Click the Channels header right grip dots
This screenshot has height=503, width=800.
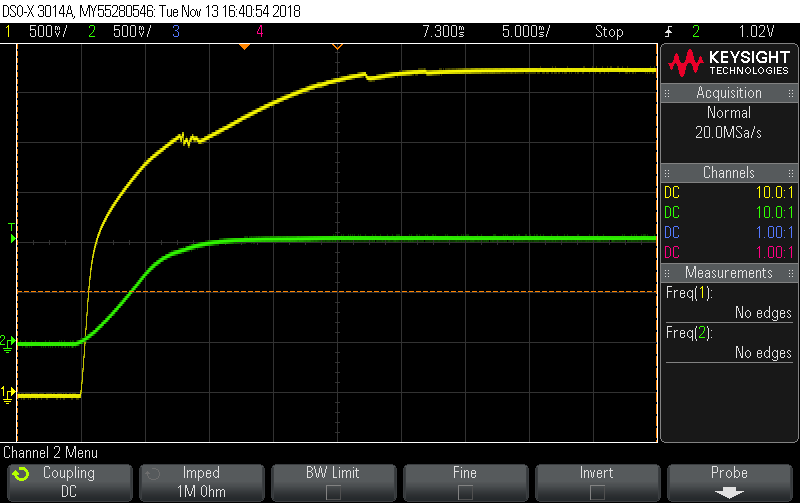click(x=790, y=173)
